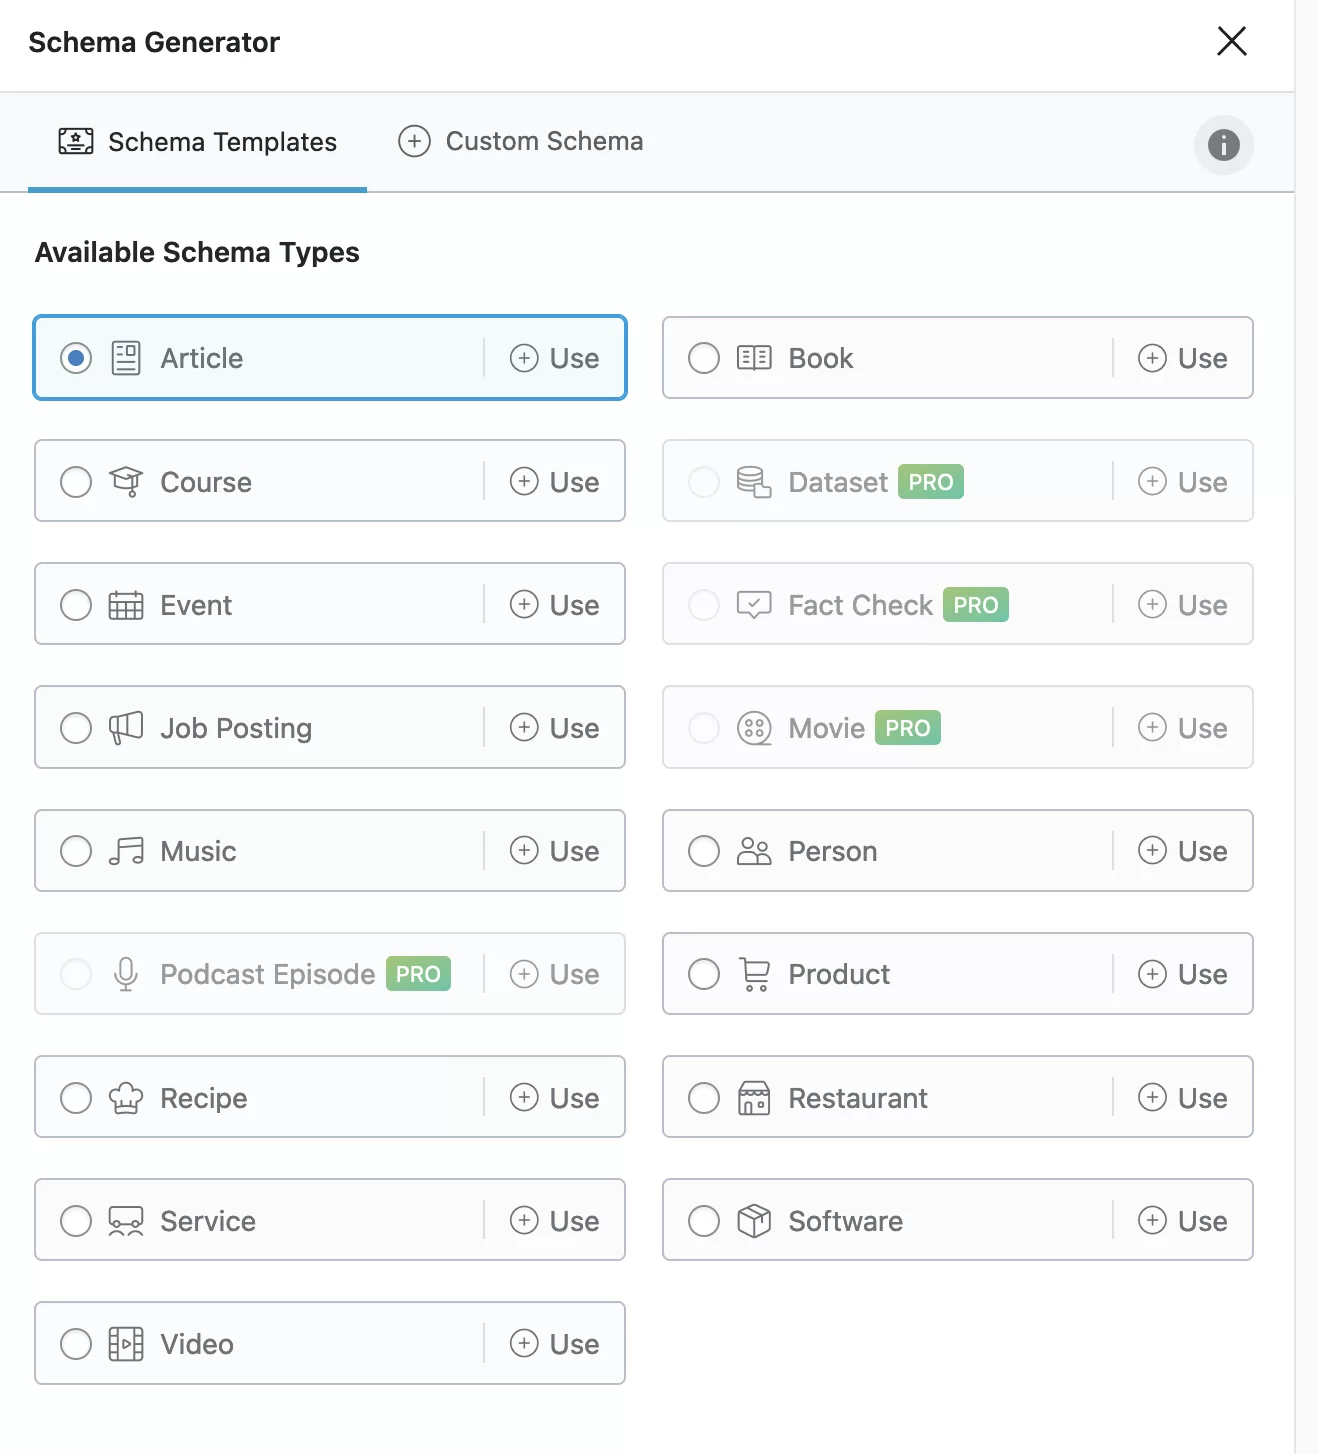Image resolution: width=1318 pixels, height=1454 pixels.
Task: Click the Restaurant storefront icon
Action: 754,1098
